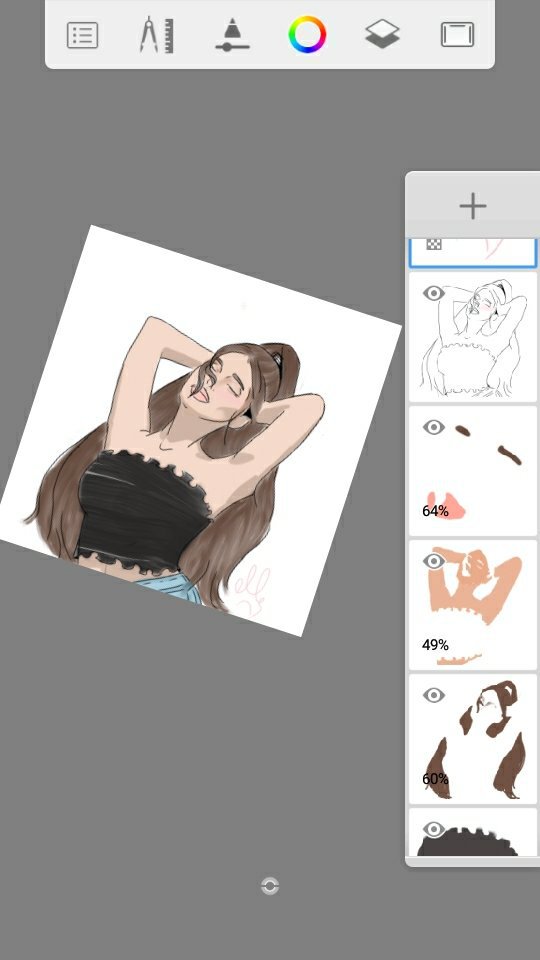540x960 pixels.
Task: Select the brown hair layer thumbnail
Action: click(473, 739)
